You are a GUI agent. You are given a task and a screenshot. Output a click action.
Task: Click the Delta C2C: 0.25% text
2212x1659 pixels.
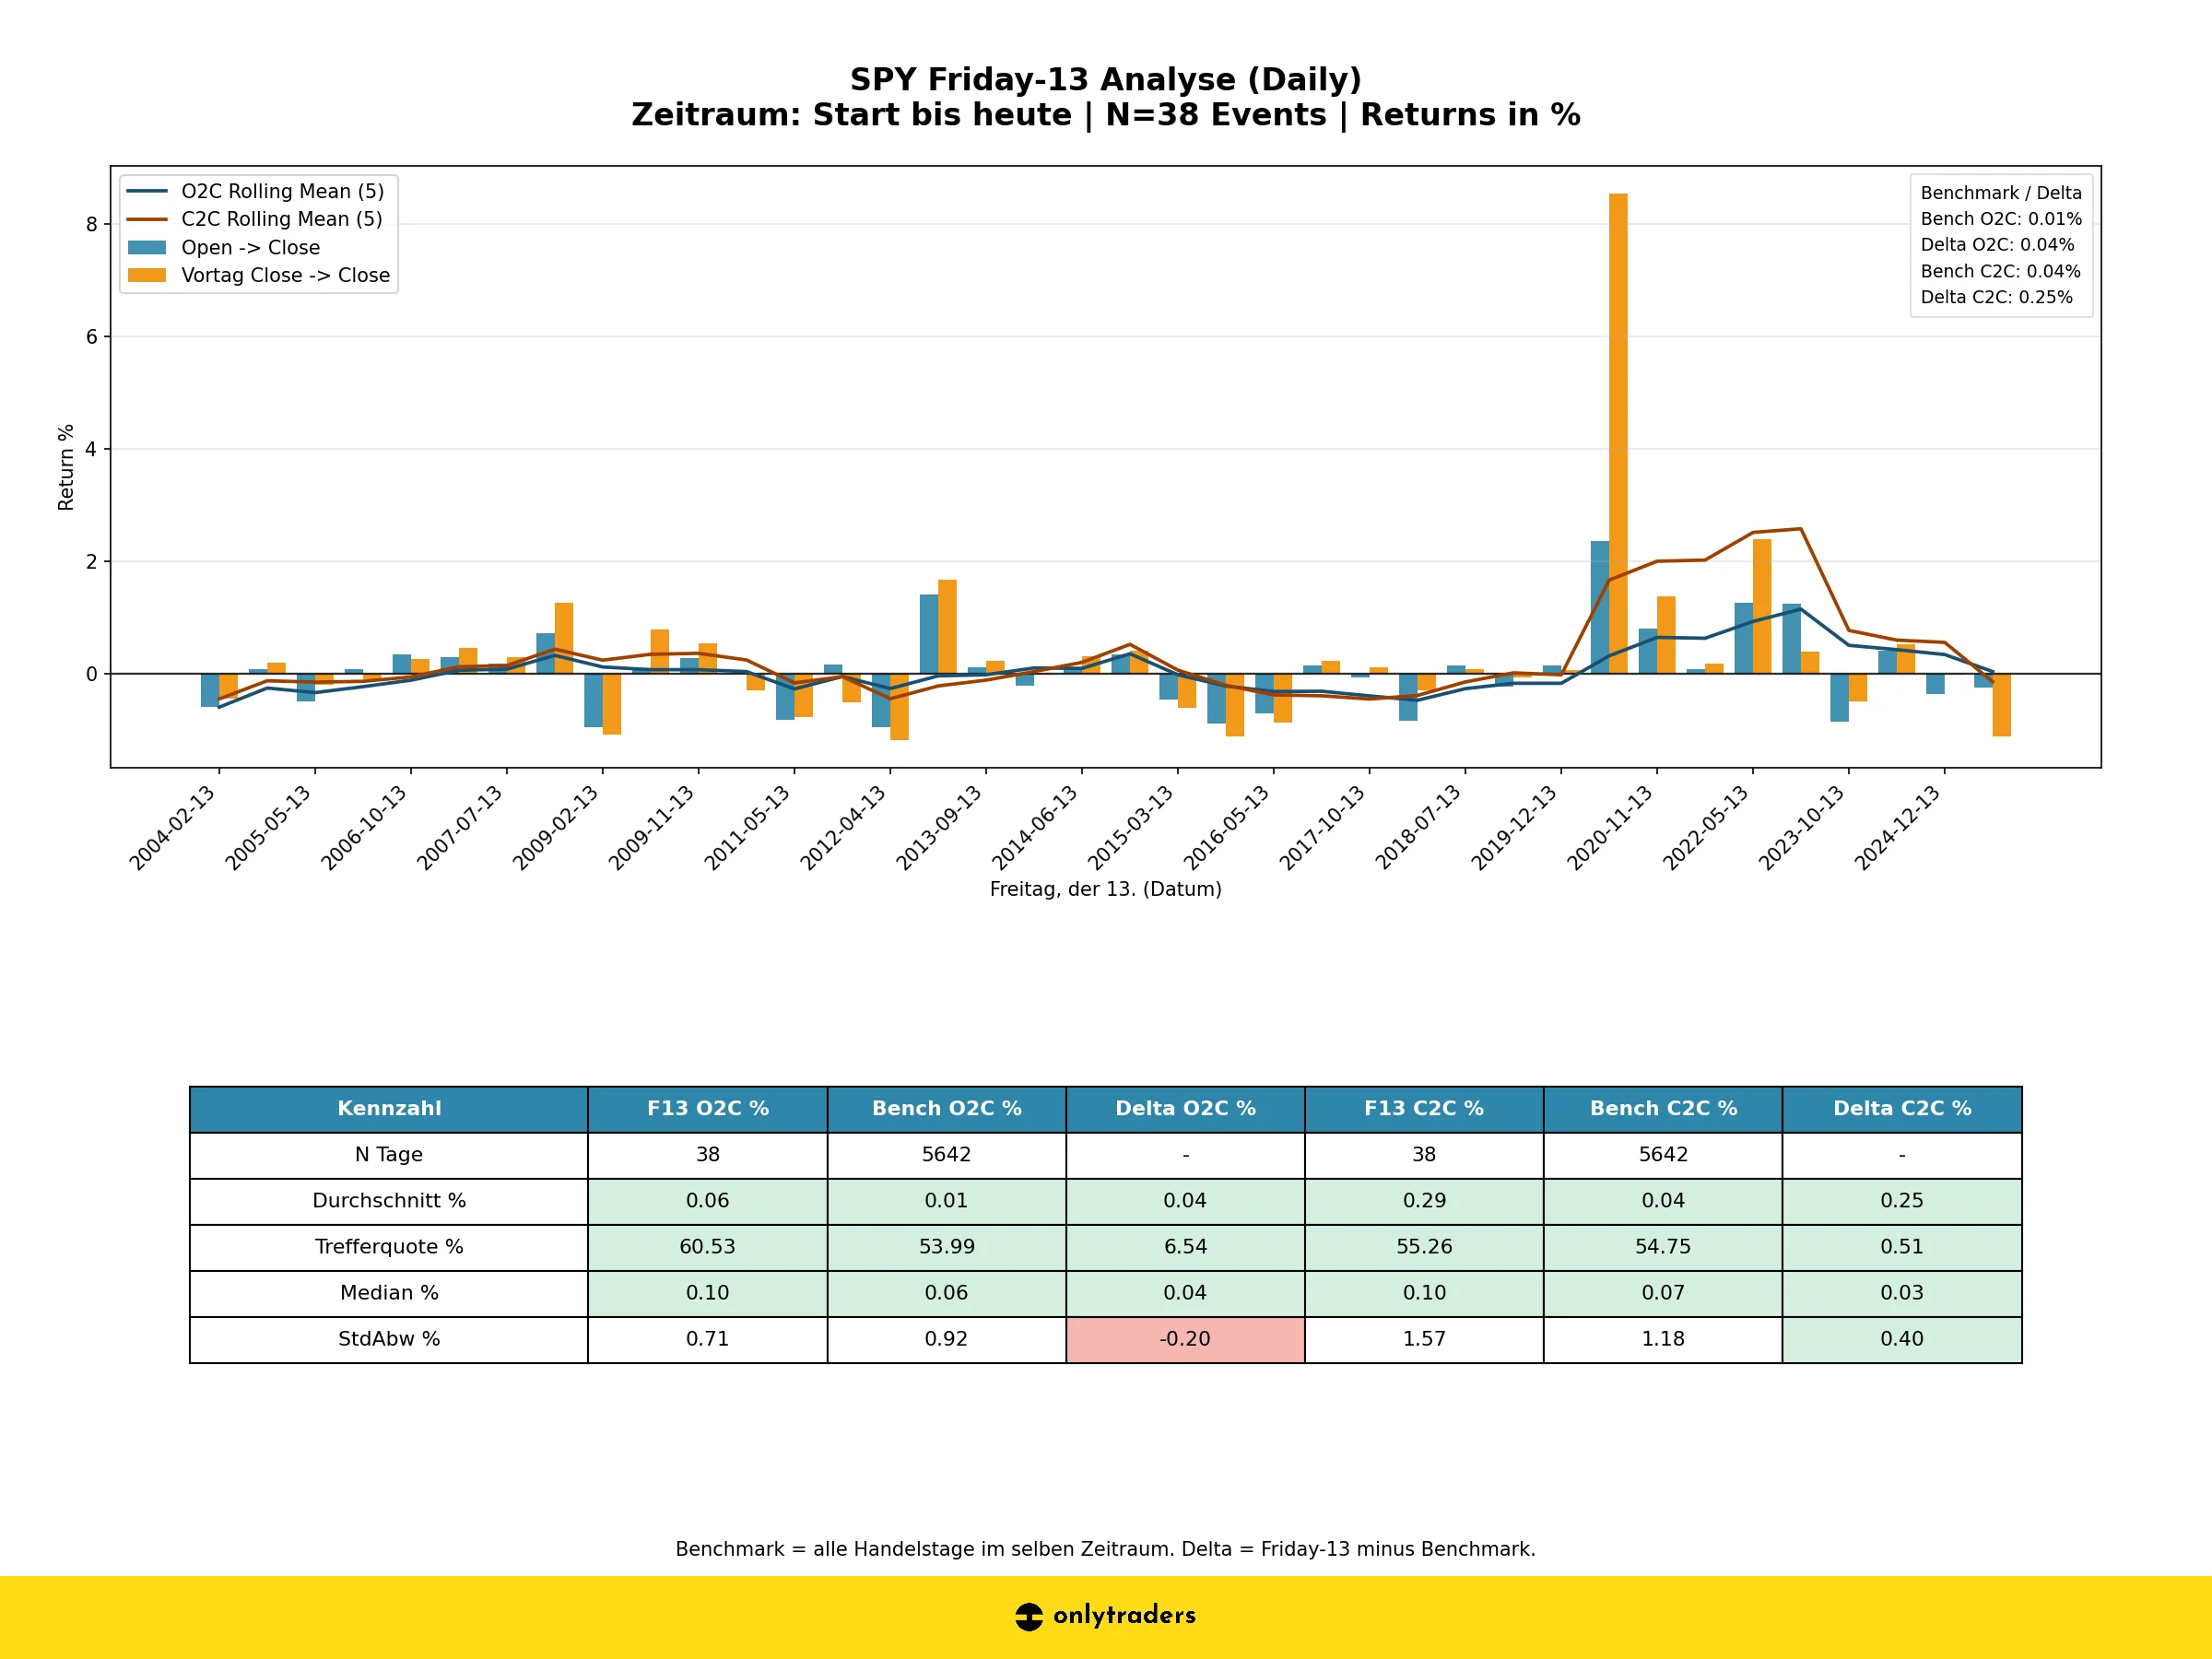[1996, 297]
